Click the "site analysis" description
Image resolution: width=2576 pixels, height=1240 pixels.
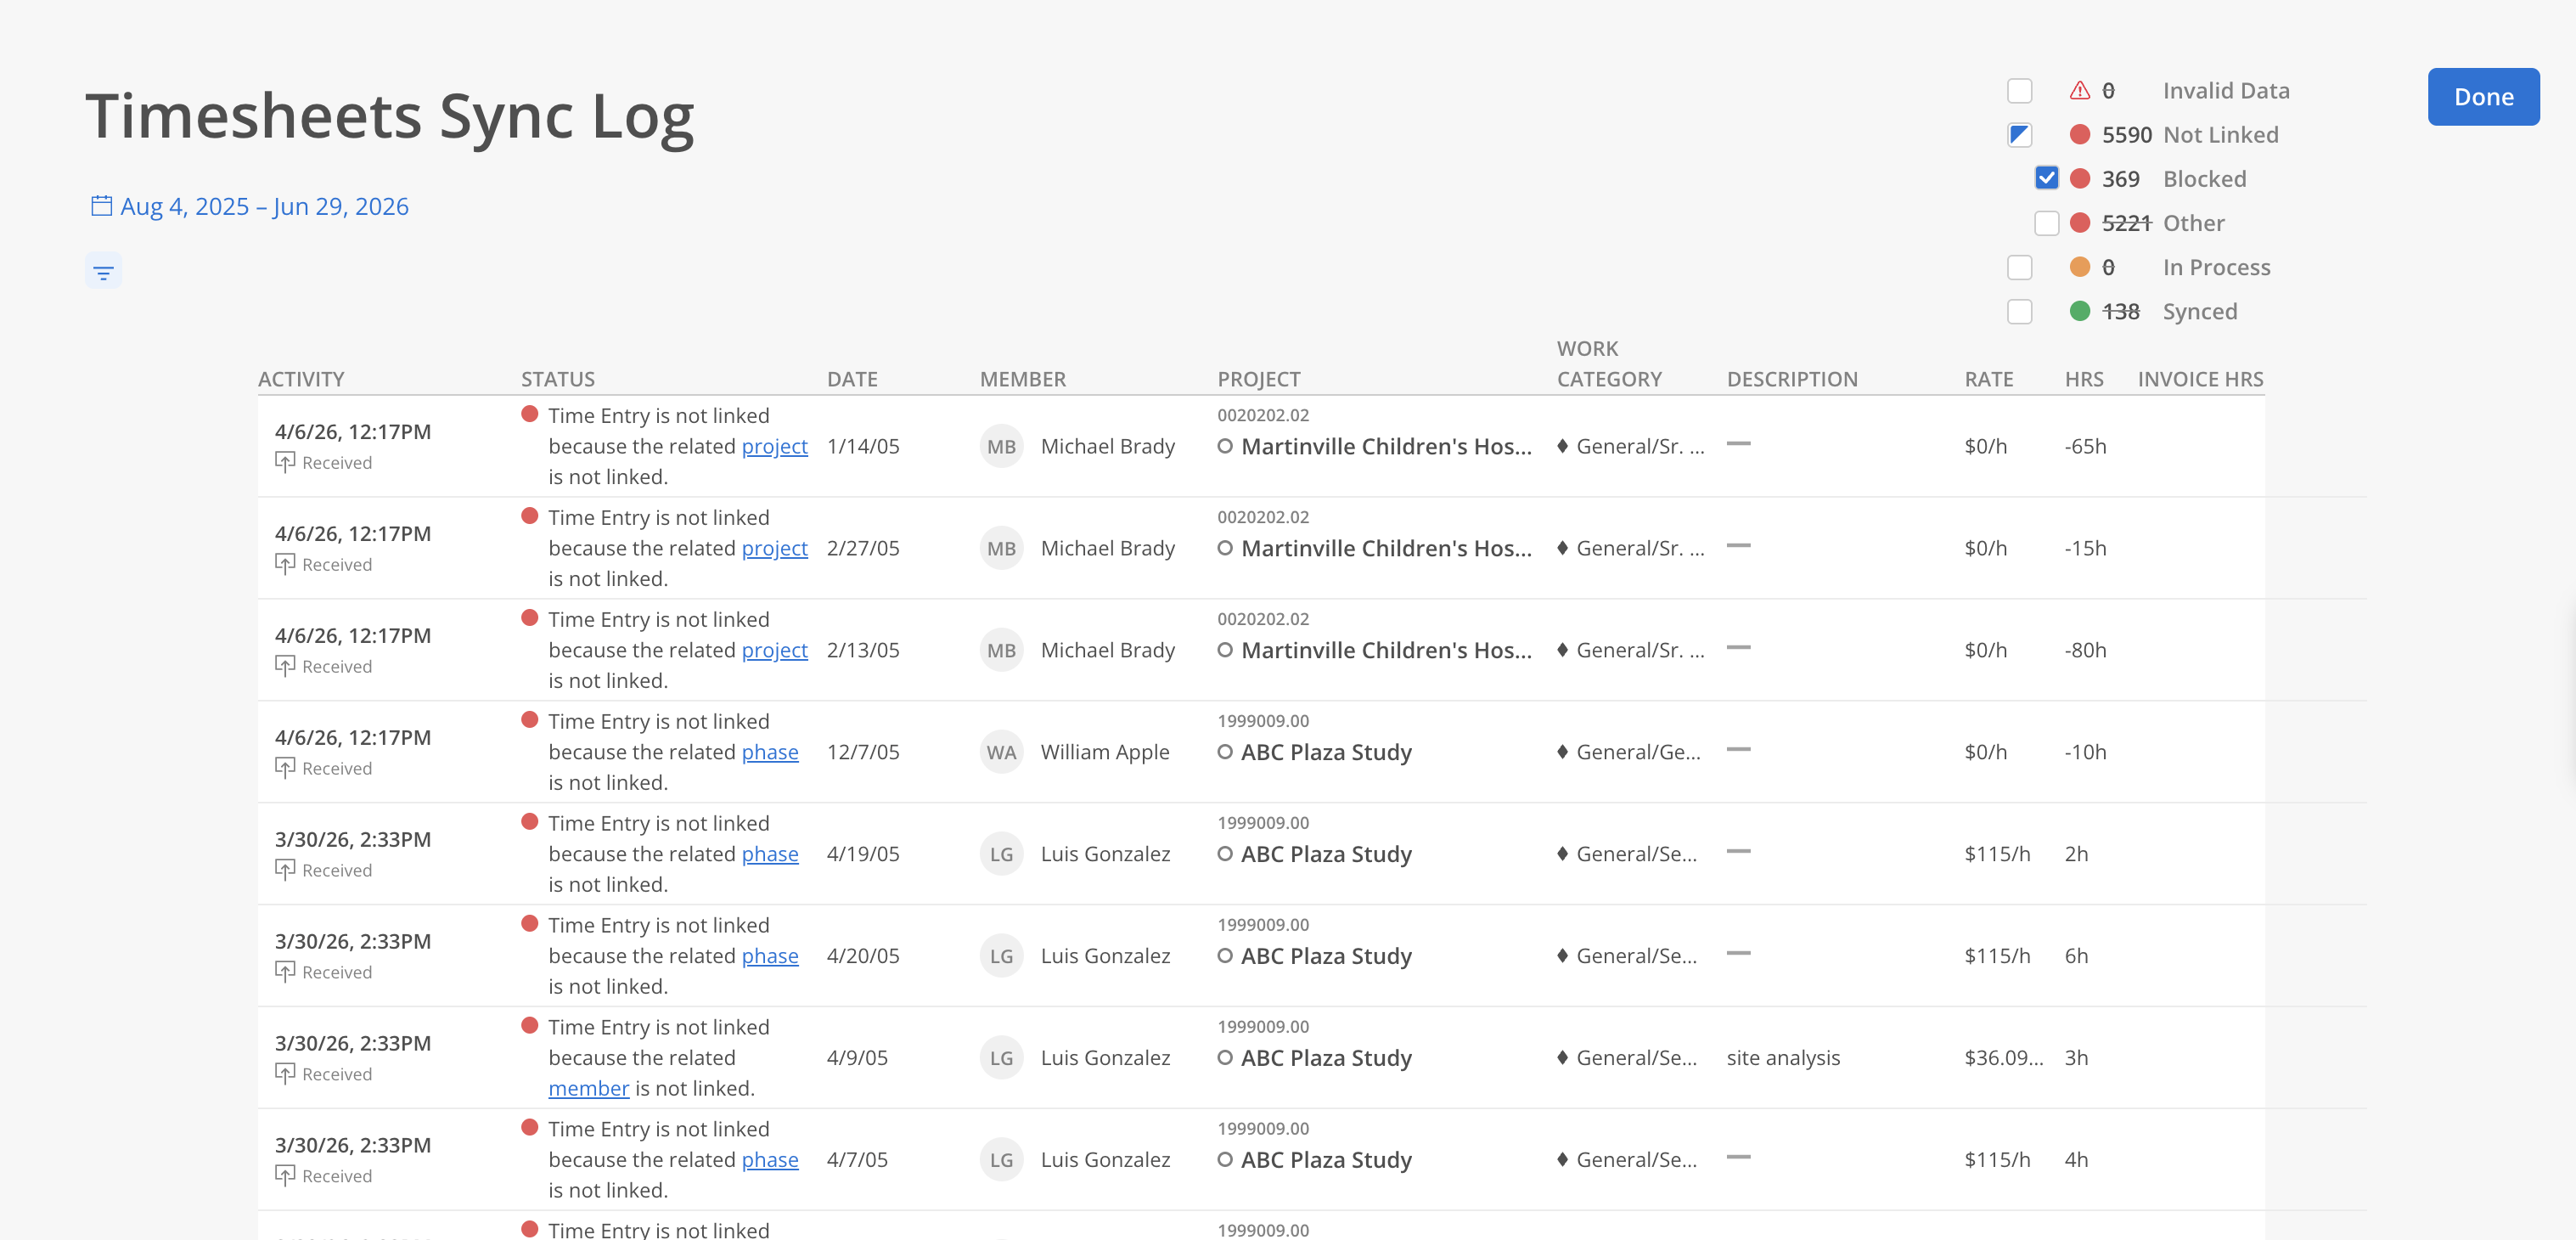coord(1783,1058)
